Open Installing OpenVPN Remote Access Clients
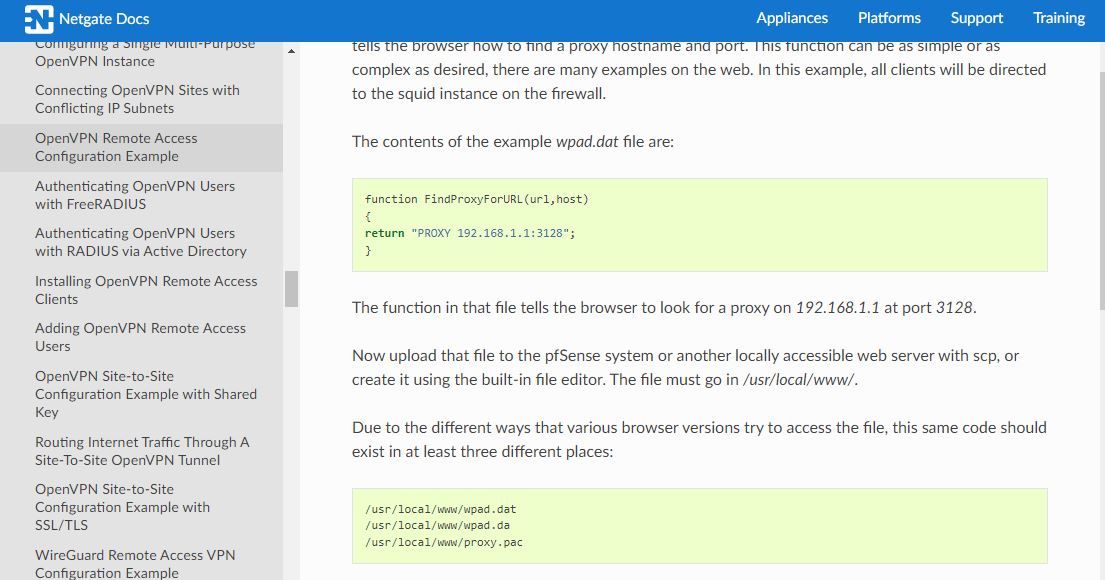The height and width of the screenshot is (580, 1105). 146,290
